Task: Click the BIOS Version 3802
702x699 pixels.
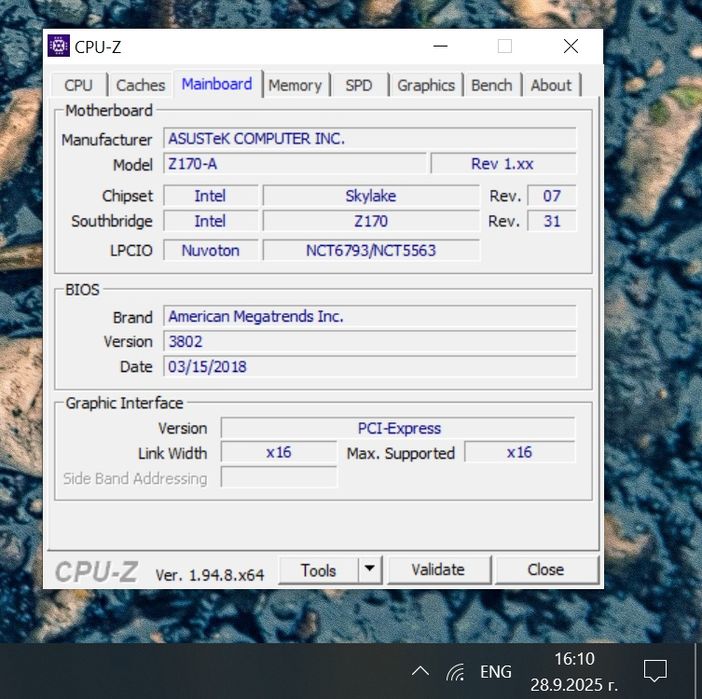Action: pyautogui.click(x=370, y=341)
